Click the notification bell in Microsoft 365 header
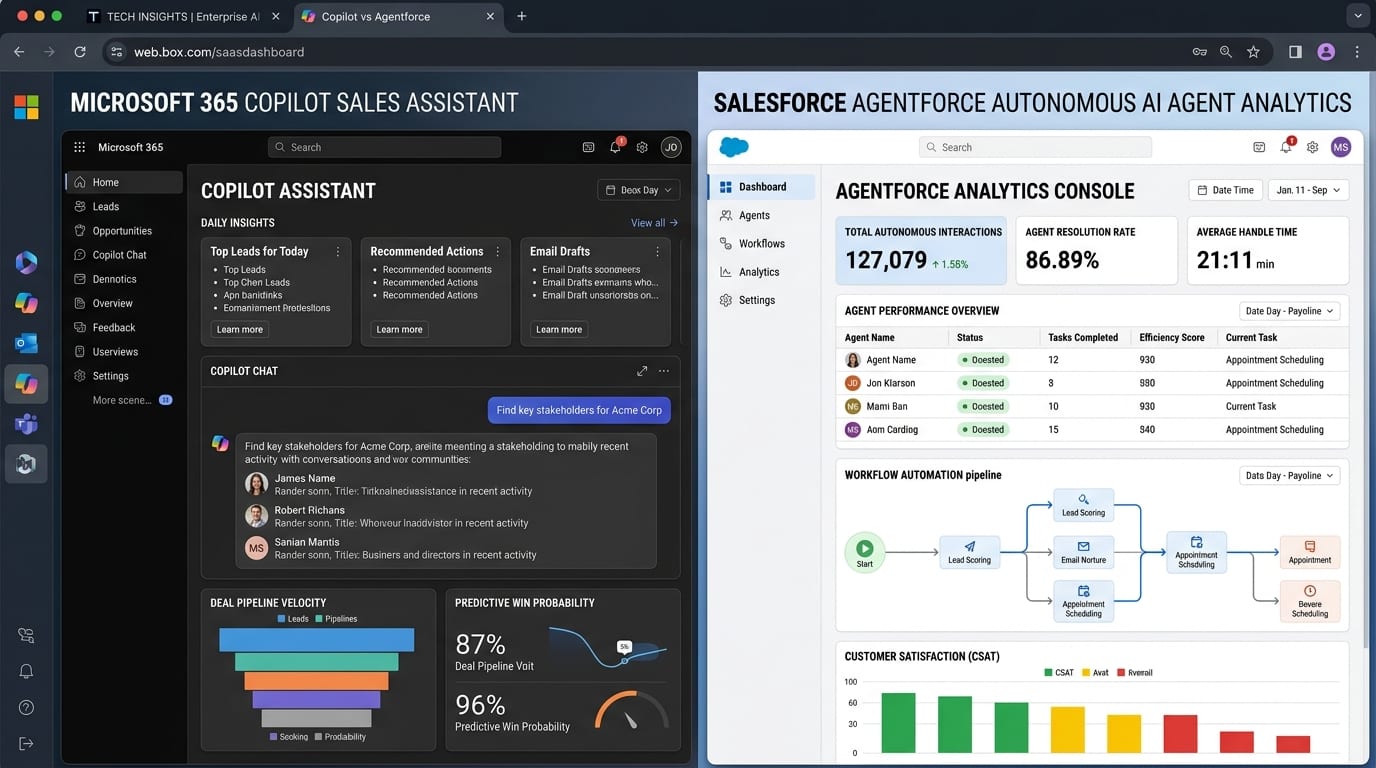Image resolution: width=1376 pixels, height=768 pixels. pyautogui.click(x=615, y=147)
